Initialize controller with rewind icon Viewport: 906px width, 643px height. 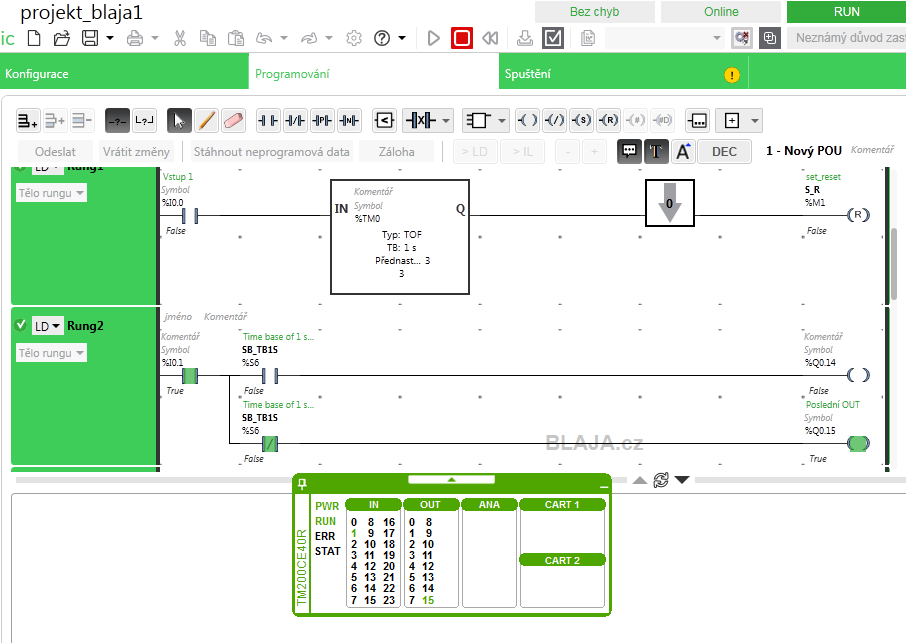[490, 38]
